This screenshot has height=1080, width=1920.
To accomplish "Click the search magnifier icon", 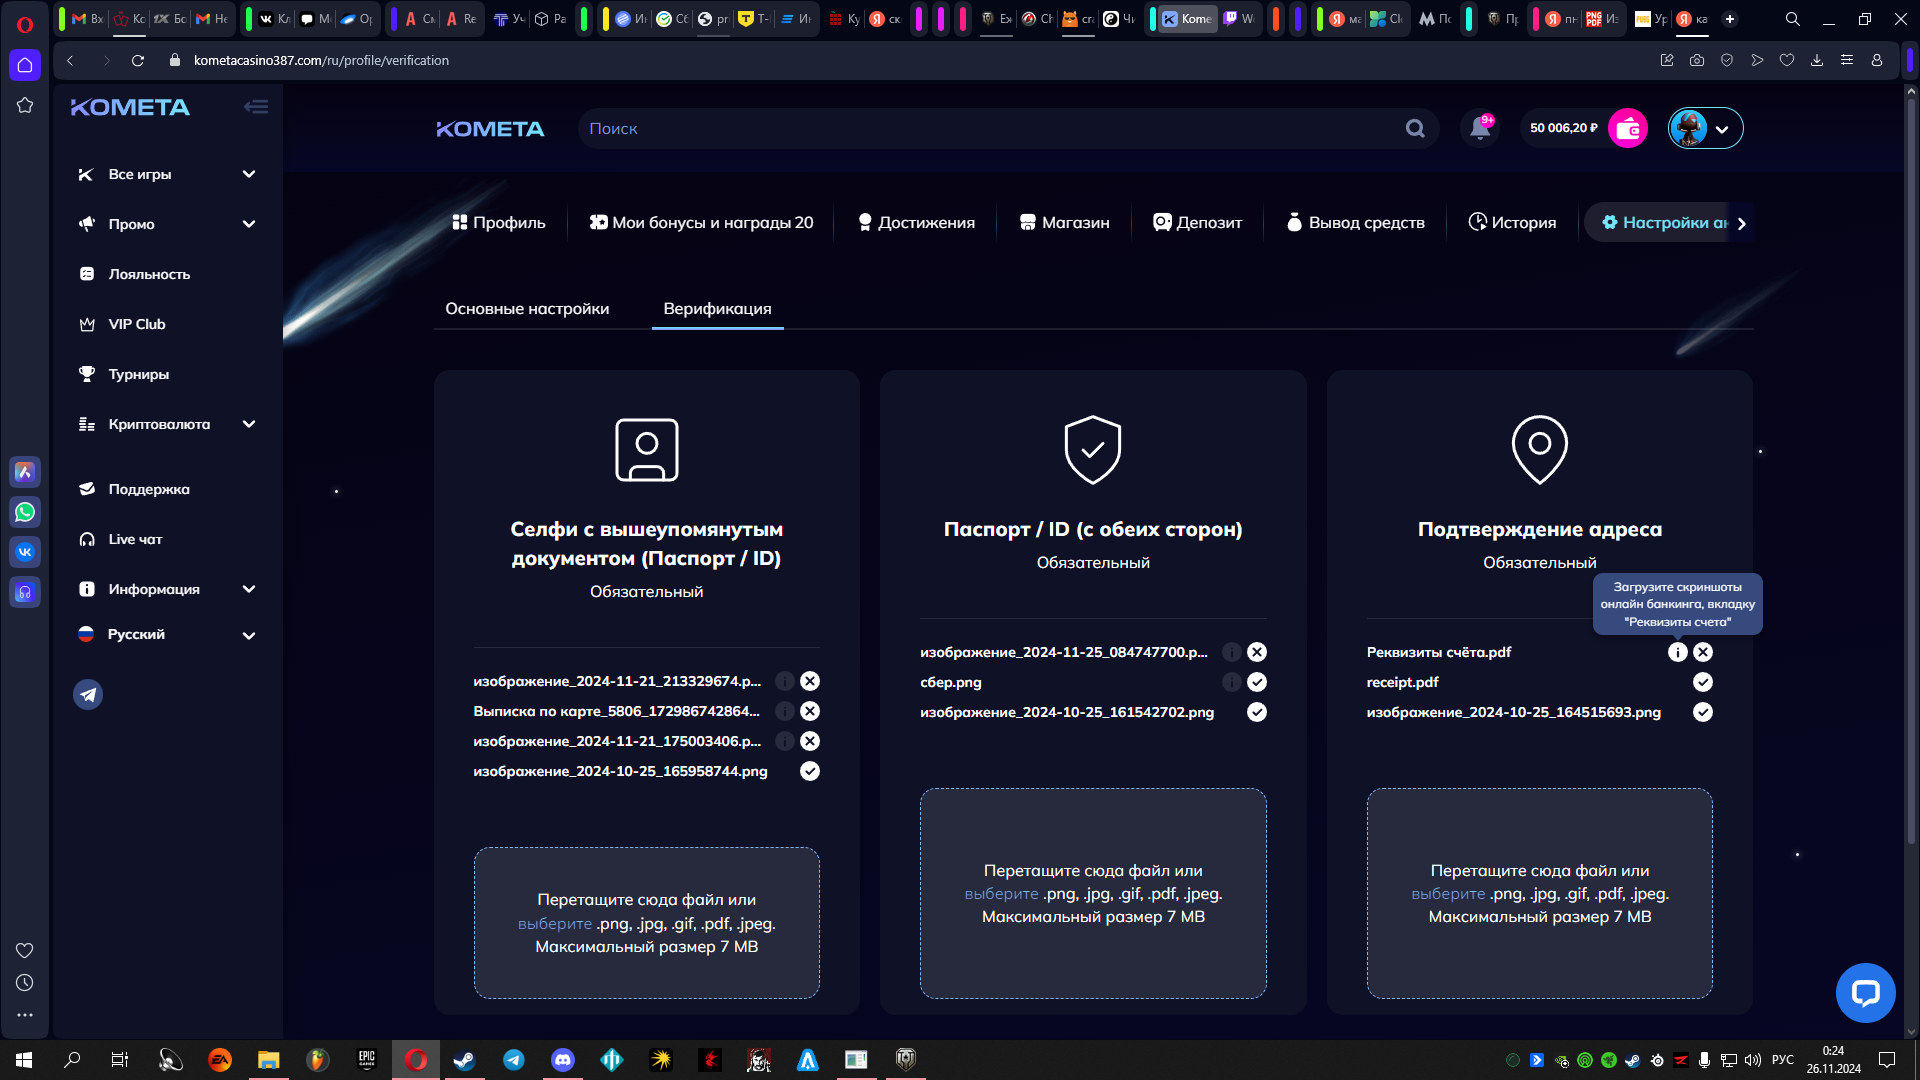I will coord(1415,128).
